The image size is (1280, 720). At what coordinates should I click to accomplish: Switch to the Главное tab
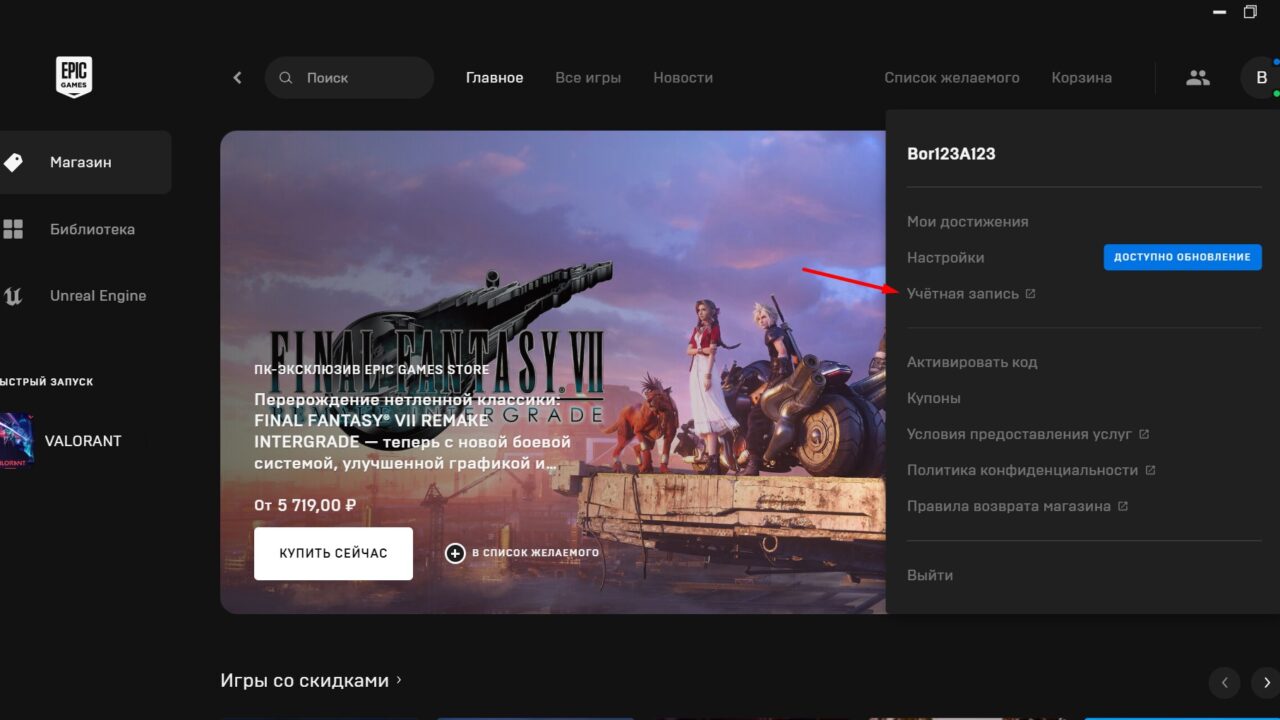pos(494,77)
